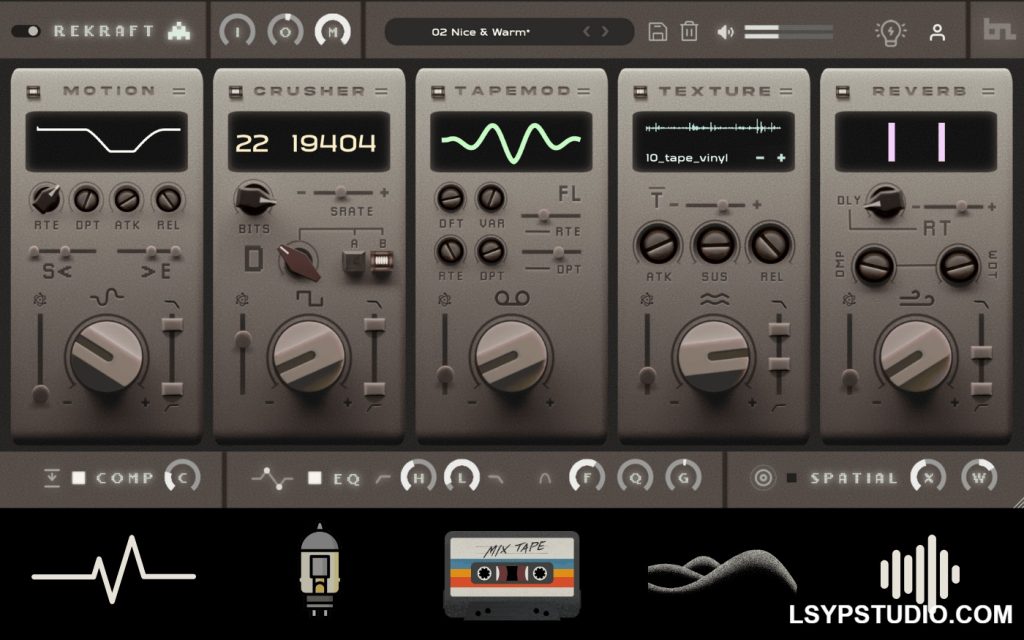Toggle the Reverb module on/off
This screenshot has width=1024, height=640.
click(843, 92)
